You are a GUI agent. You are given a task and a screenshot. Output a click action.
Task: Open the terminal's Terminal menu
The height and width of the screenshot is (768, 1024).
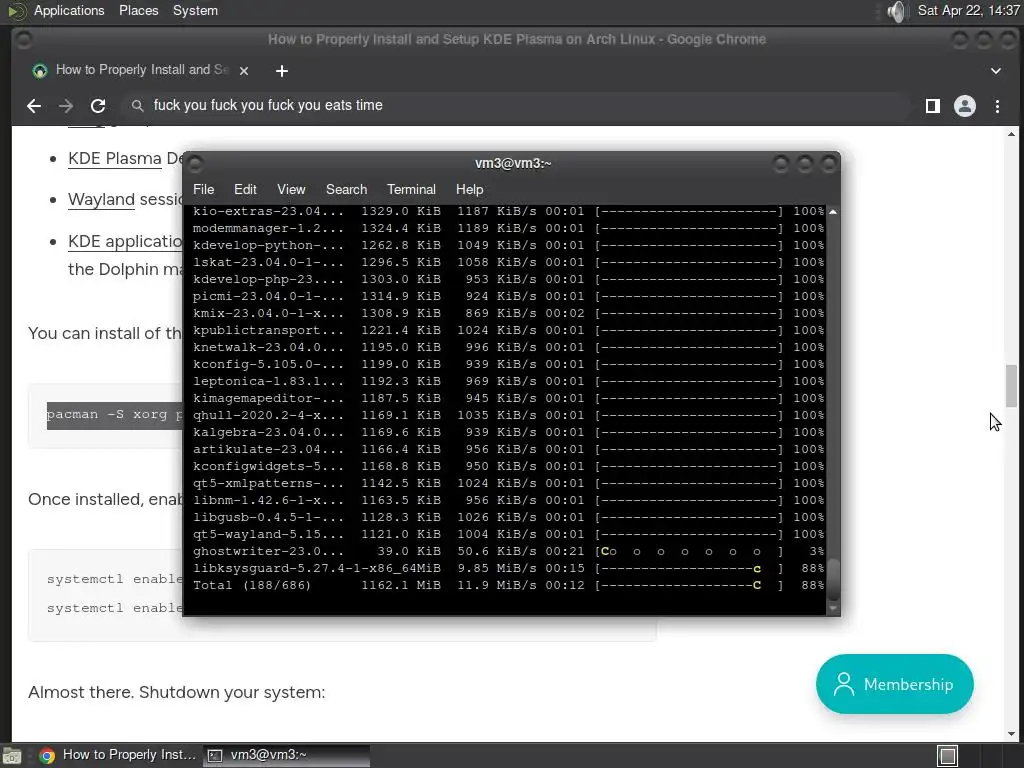pyautogui.click(x=411, y=189)
